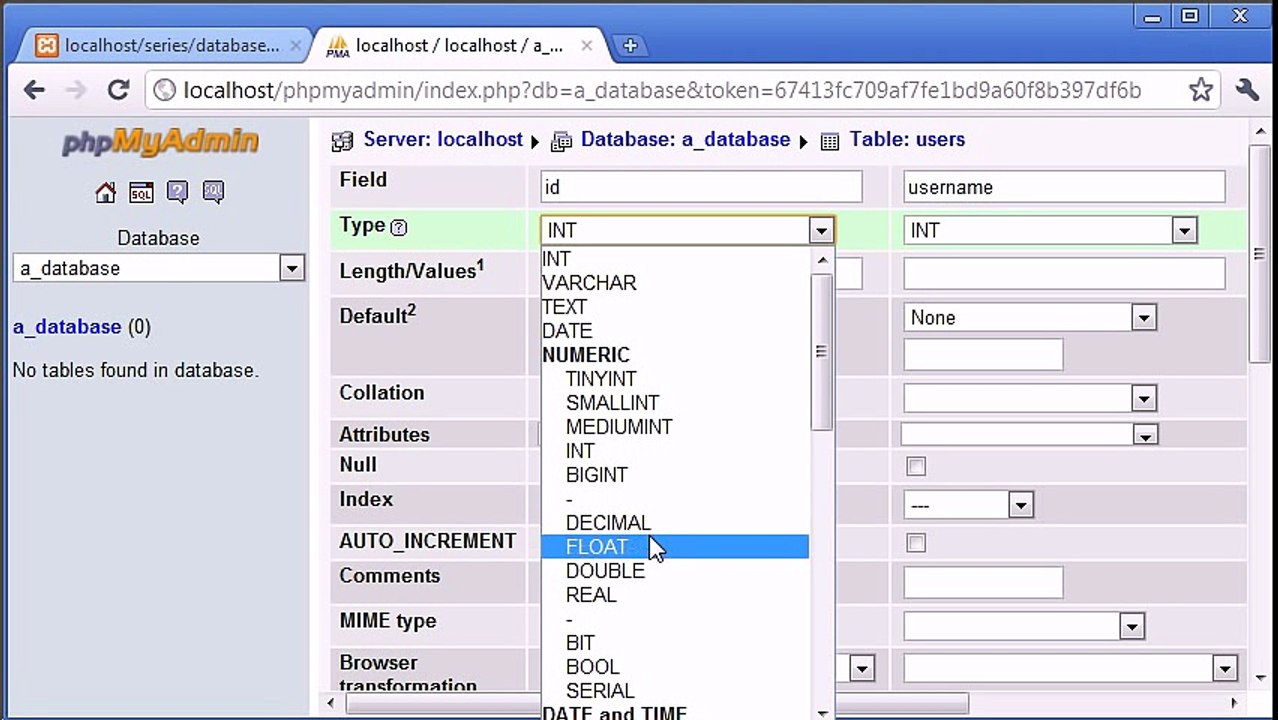This screenshot has height=720, width=1278.
Task: Click type list scroll-down arrow
Action: 822,712
